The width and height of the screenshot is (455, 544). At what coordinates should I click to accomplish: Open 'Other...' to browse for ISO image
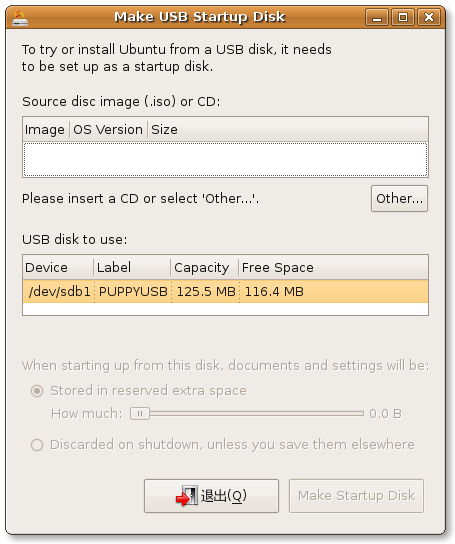(399, 198)
